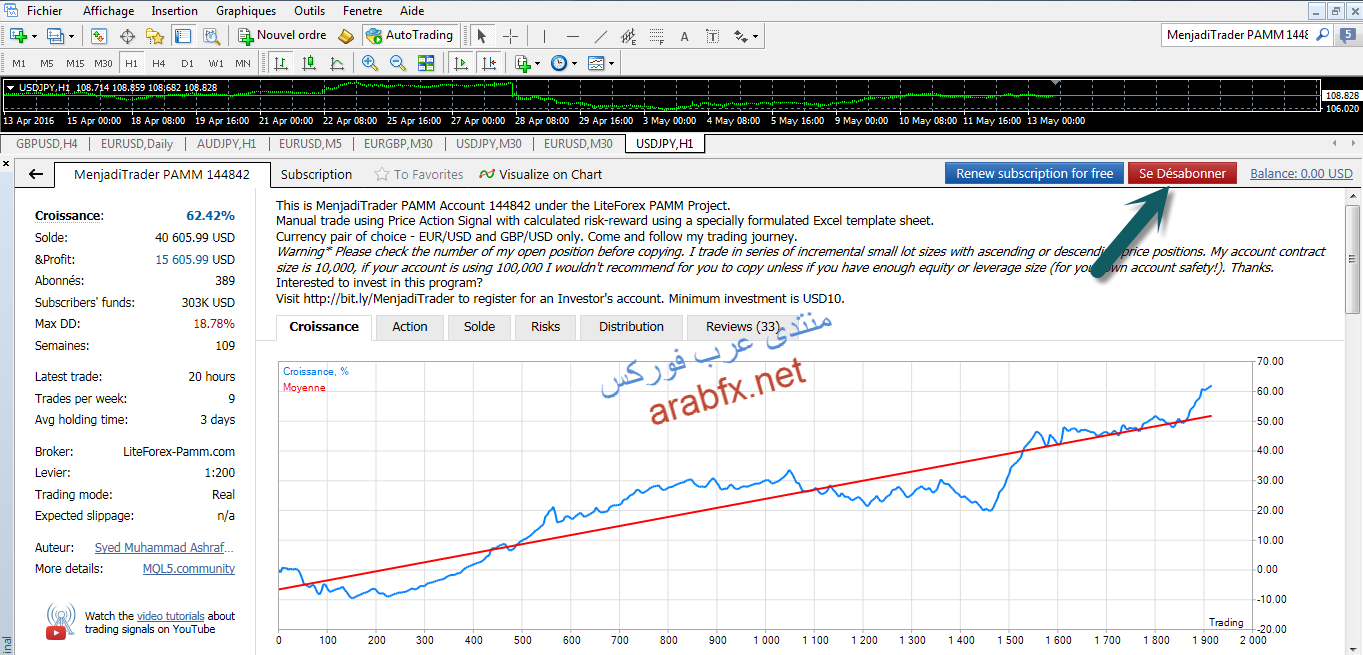Go back using the arrow button

click(36, 174)
